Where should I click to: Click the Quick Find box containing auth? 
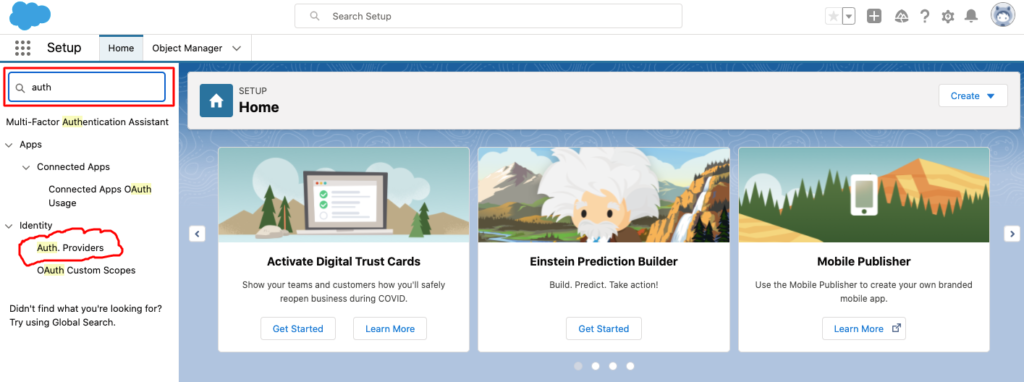tap(87, 87)
